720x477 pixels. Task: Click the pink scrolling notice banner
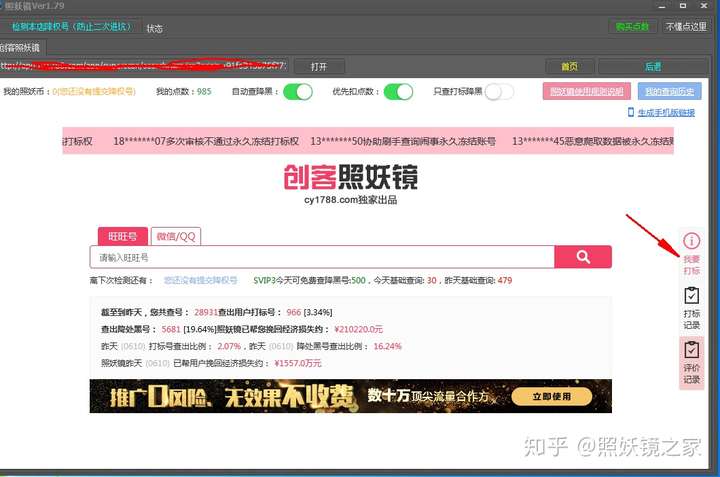[368, 141]
